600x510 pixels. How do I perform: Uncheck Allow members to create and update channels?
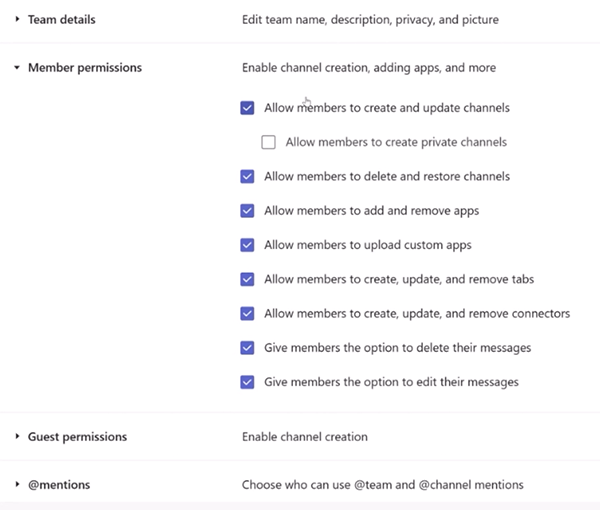pos(247,108)
